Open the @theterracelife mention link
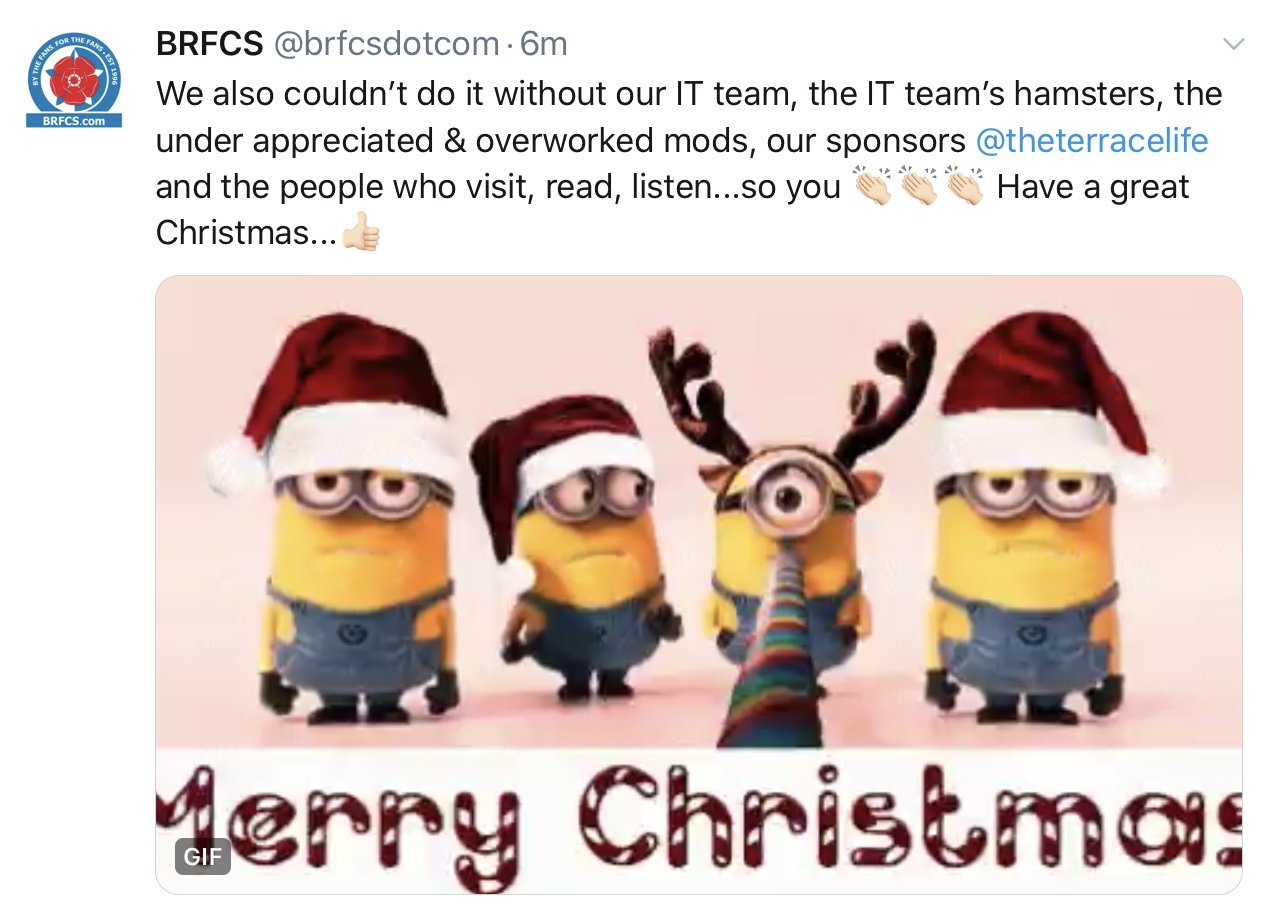The height and width of the screenshot is (908, 1266). tap(1091, 141)
